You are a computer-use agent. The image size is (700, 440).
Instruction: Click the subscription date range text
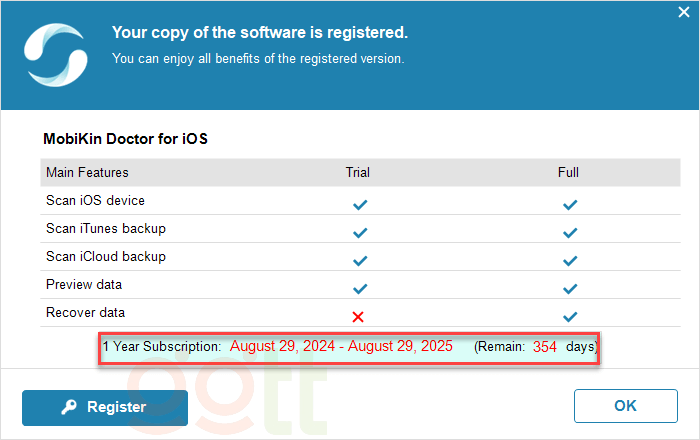(x=341, y=346)
